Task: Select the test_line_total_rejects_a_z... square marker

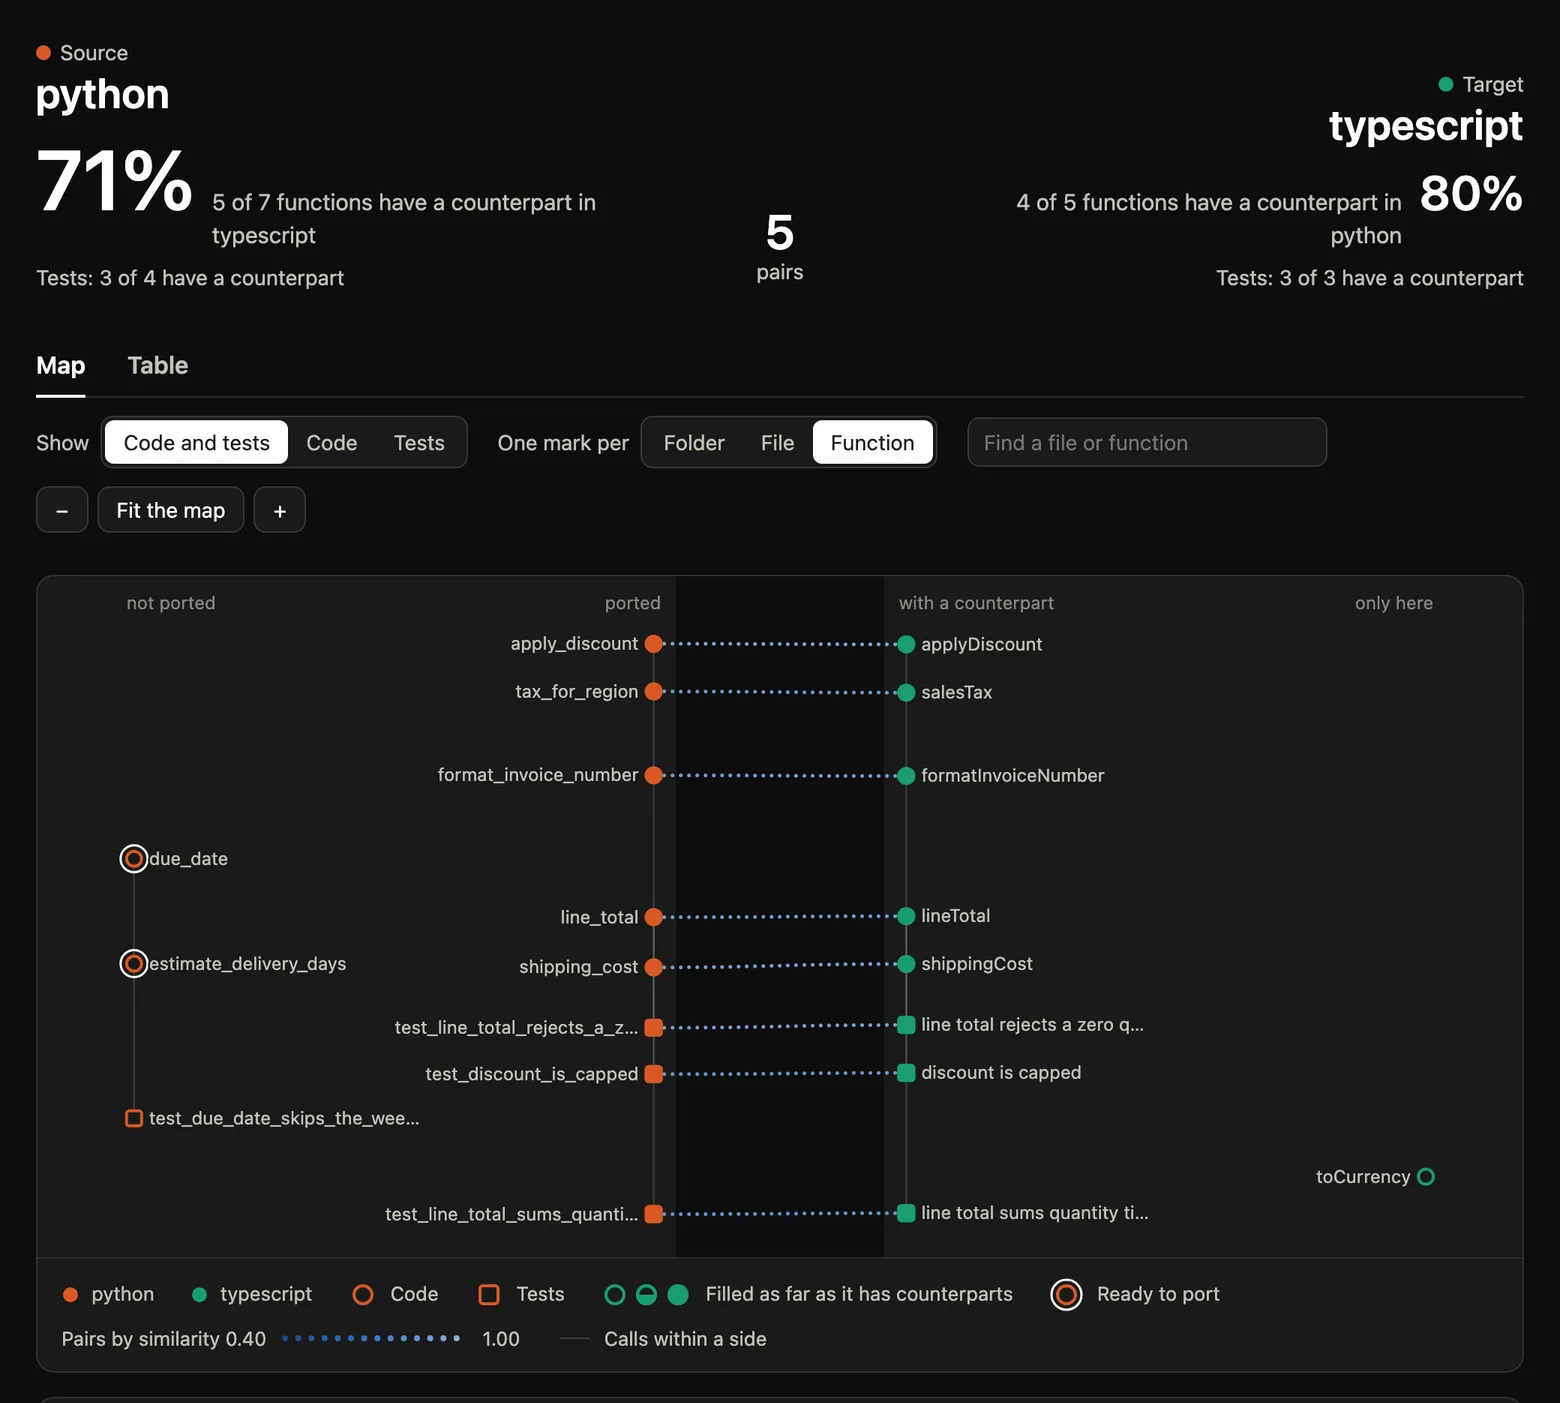Action: 654,1027
